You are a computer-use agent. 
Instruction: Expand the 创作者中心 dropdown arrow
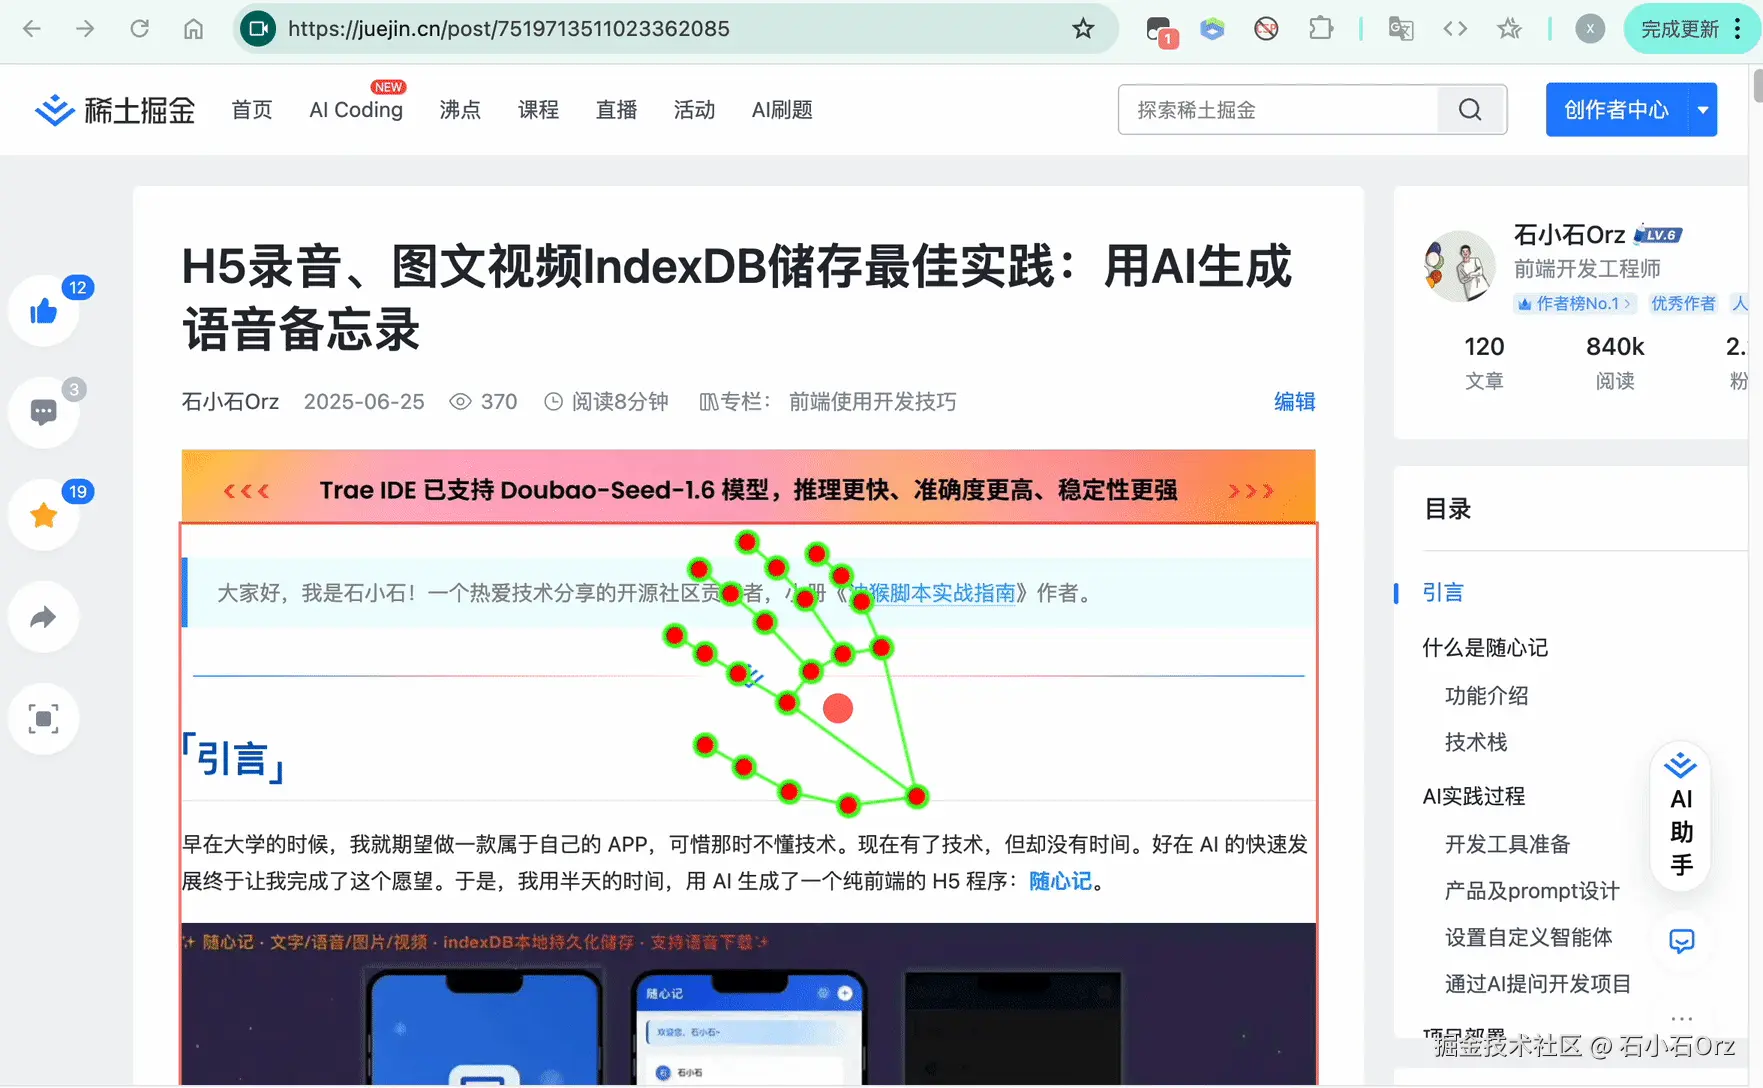(x=1702, y=110)
